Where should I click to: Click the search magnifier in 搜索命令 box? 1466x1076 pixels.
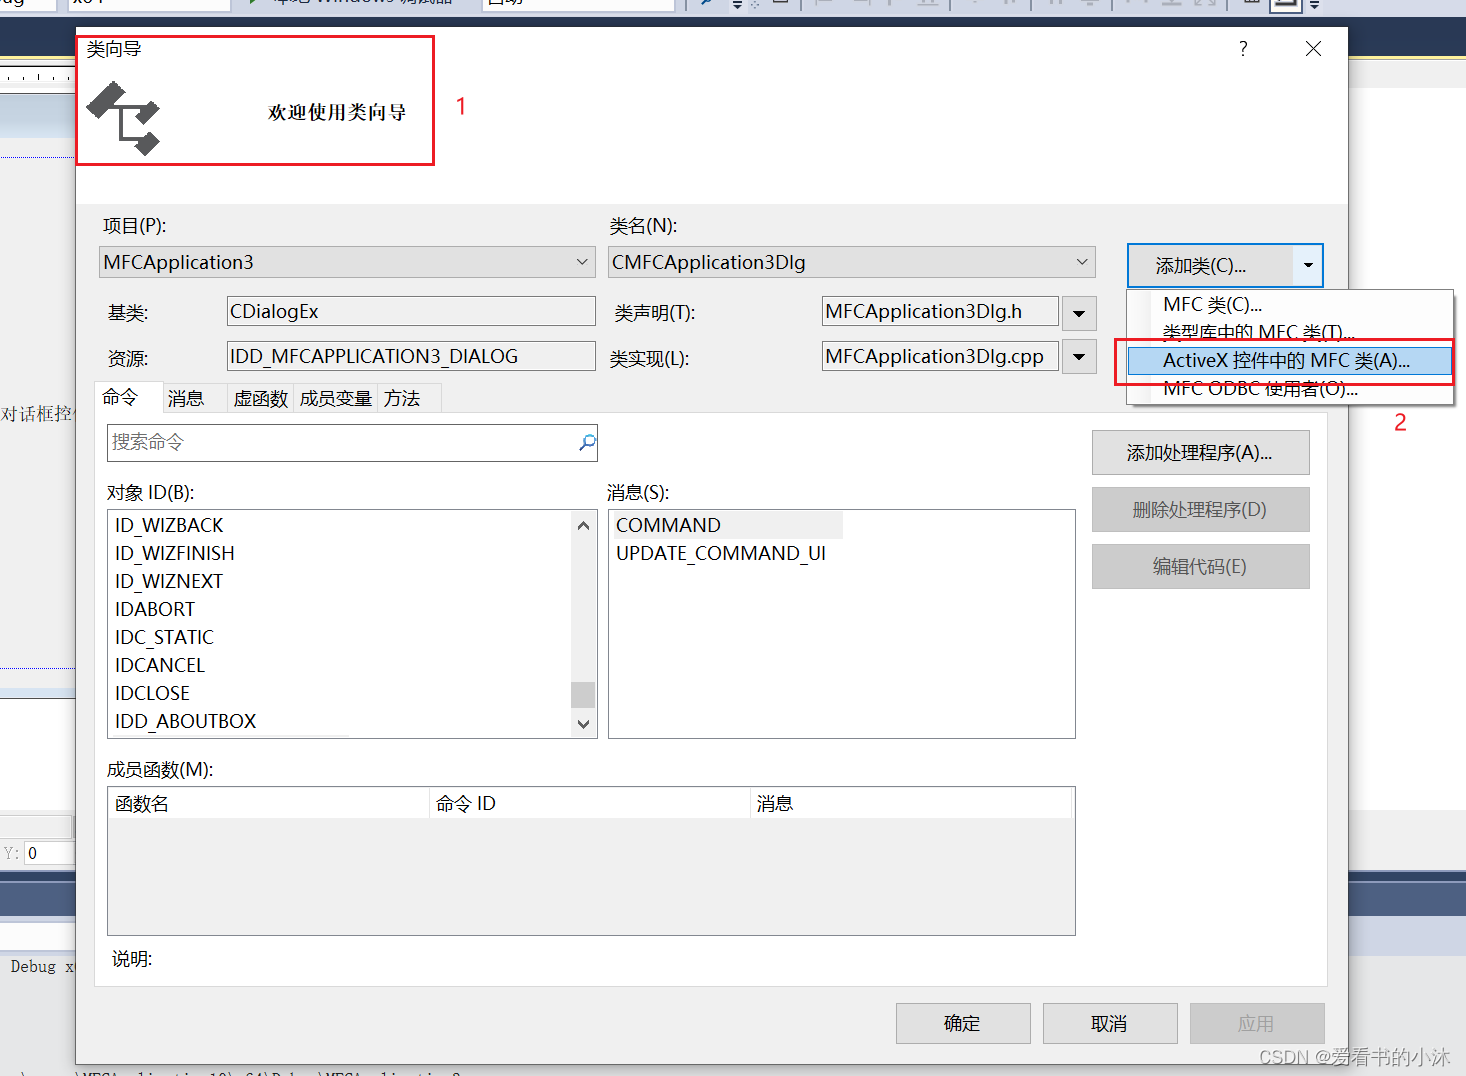point(587,442)
